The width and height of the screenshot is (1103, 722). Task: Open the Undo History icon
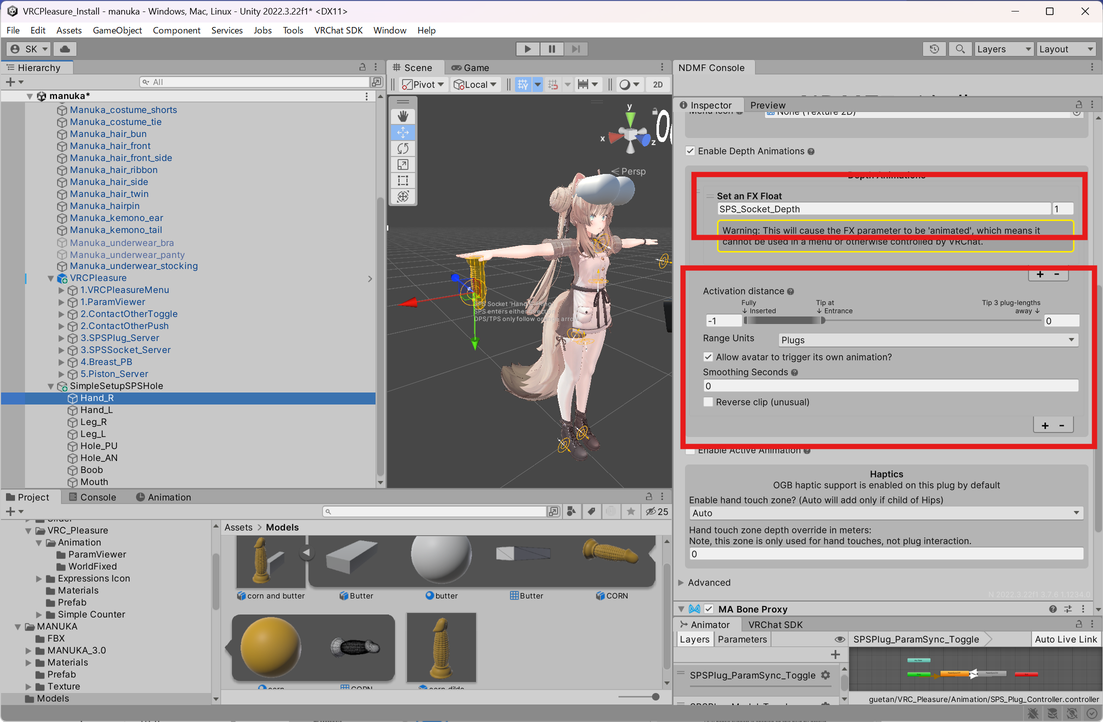[934, 49]
